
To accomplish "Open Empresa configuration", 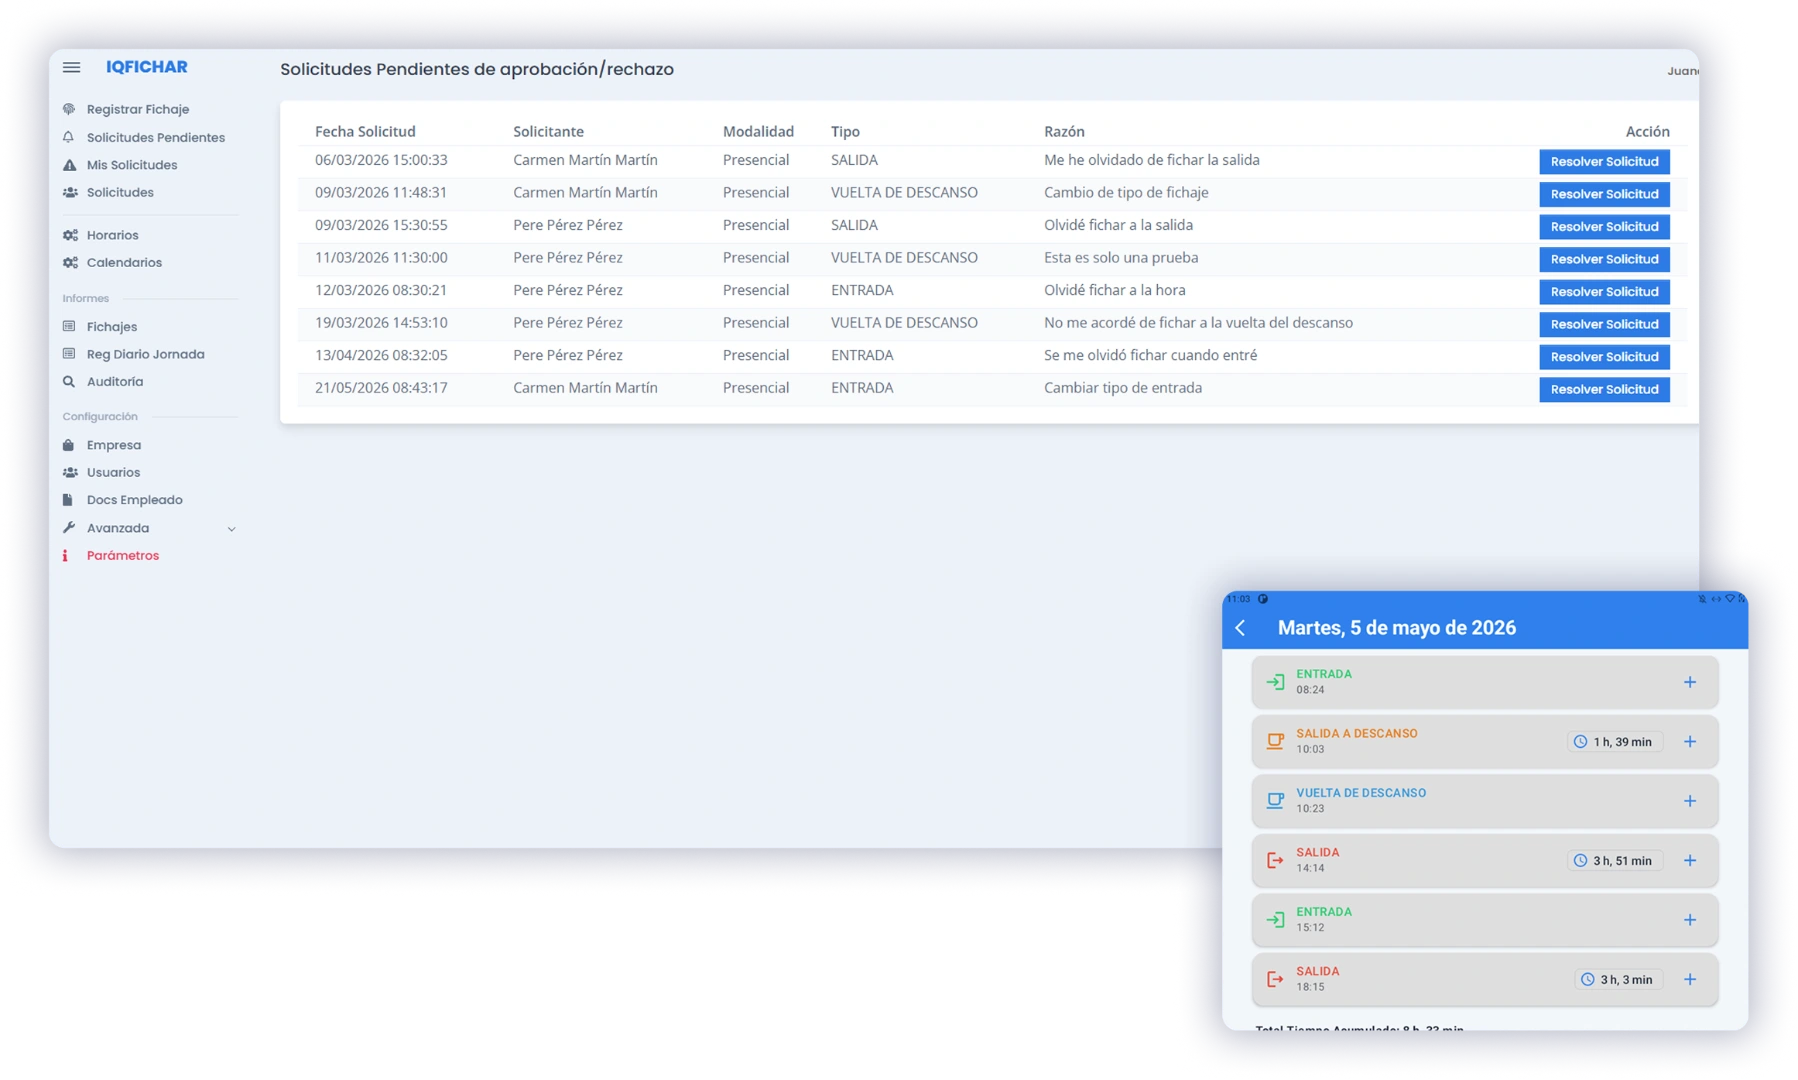I will (113, 445).
